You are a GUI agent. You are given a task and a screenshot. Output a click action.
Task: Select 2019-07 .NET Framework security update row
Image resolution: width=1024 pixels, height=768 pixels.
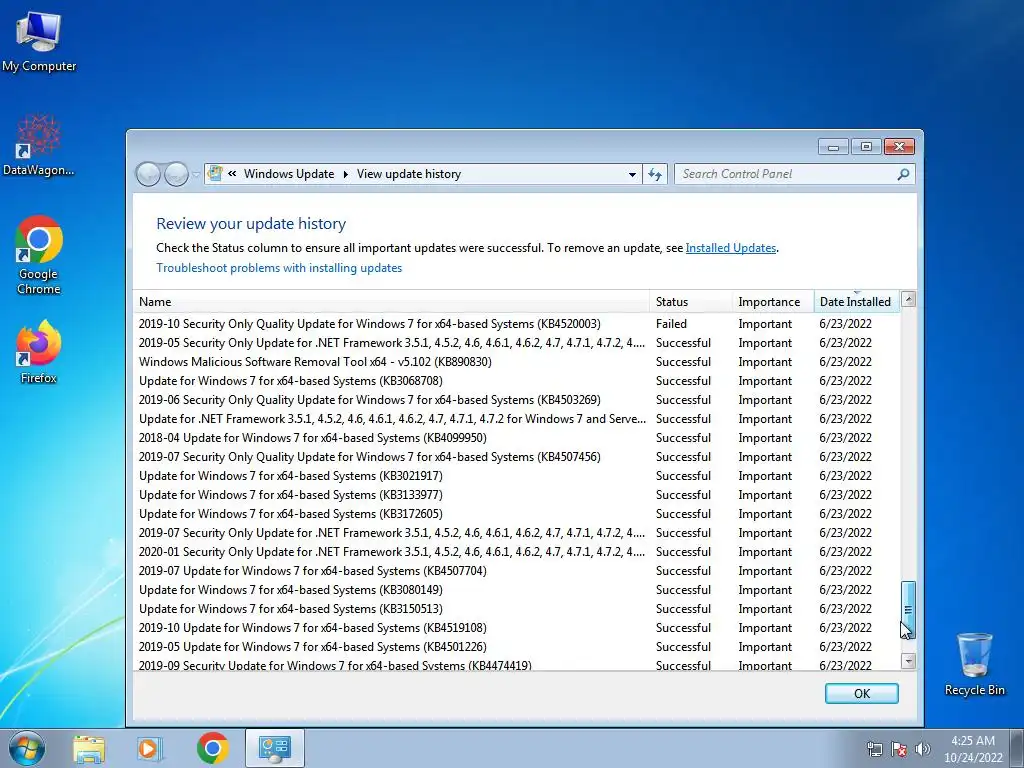(516, 533)
